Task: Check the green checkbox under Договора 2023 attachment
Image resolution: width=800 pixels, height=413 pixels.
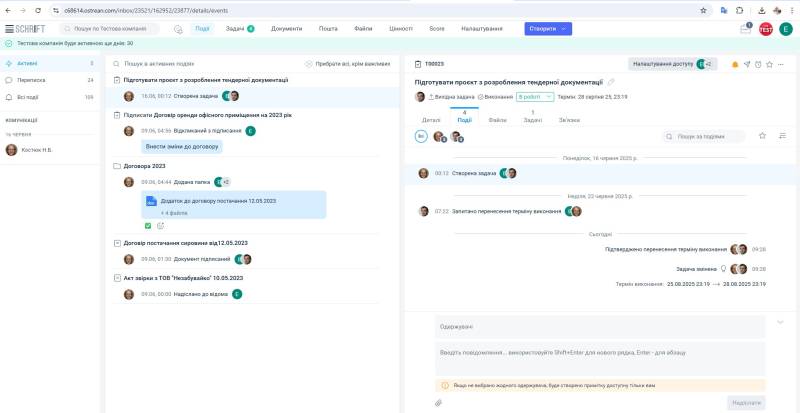Action: [148, 226]
